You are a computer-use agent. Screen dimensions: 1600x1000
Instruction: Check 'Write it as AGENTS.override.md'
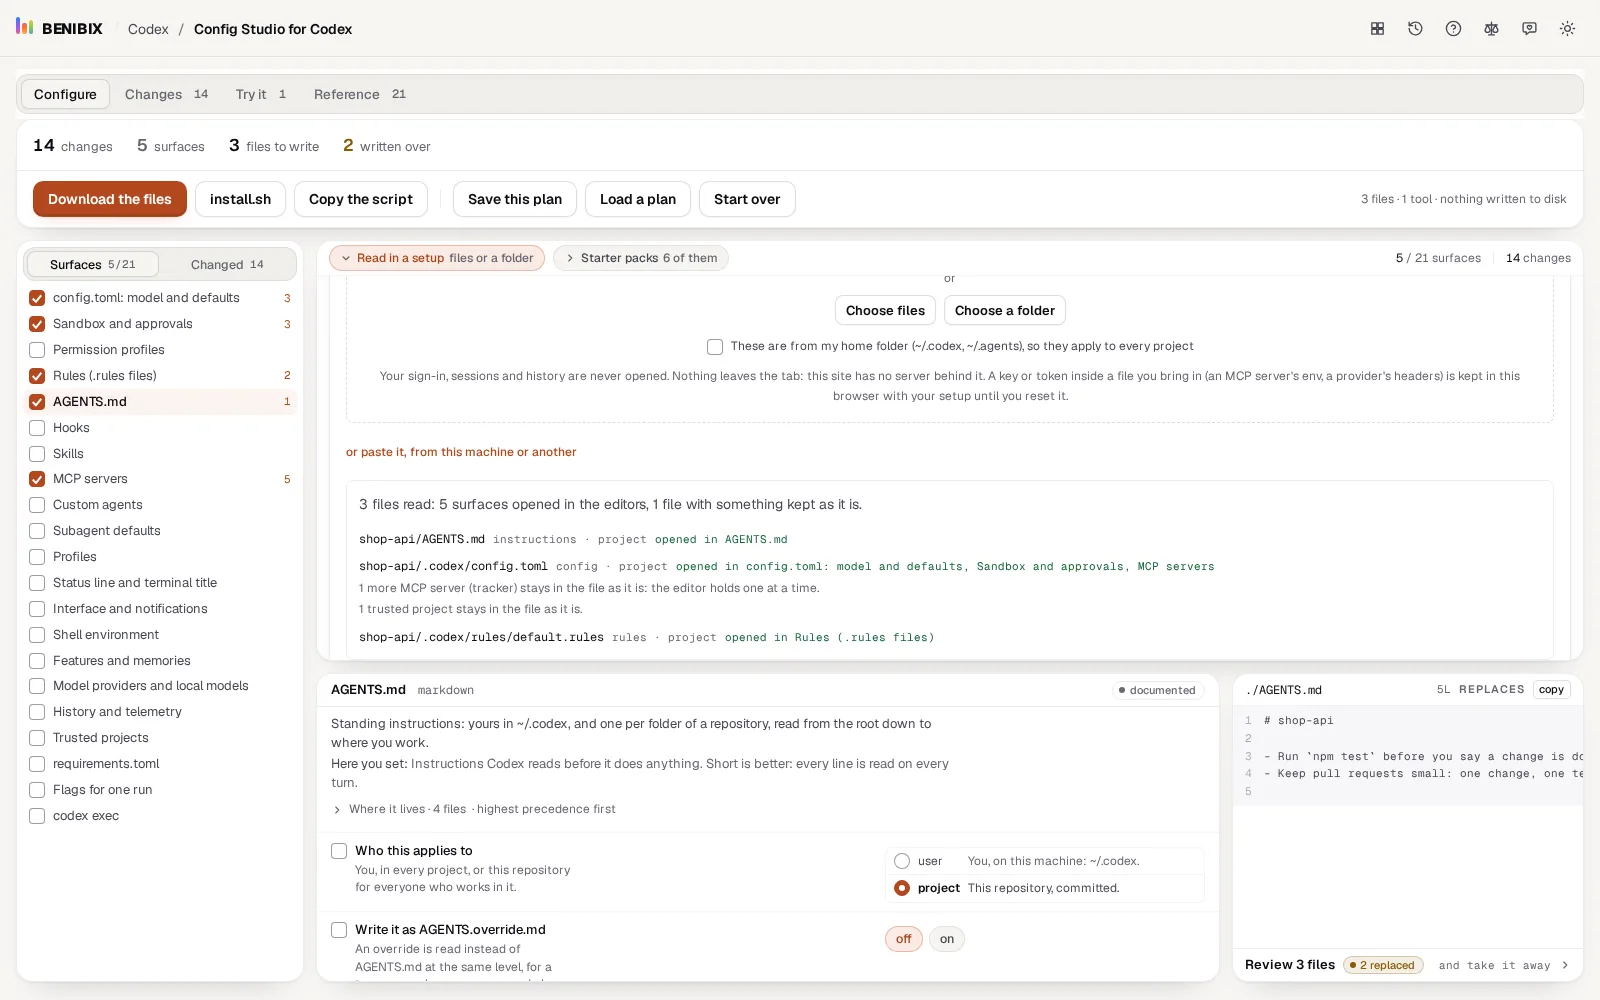(339, 930)
